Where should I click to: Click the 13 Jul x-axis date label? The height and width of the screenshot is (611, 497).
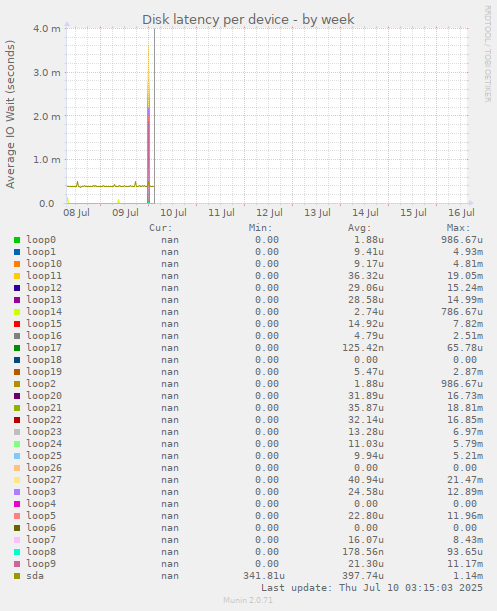tap(317, 213)
